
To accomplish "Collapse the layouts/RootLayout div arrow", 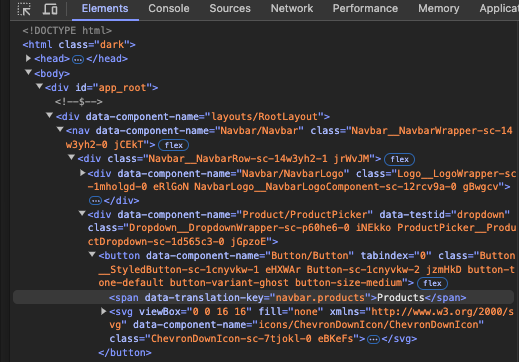I will click(x=50, y=116).
